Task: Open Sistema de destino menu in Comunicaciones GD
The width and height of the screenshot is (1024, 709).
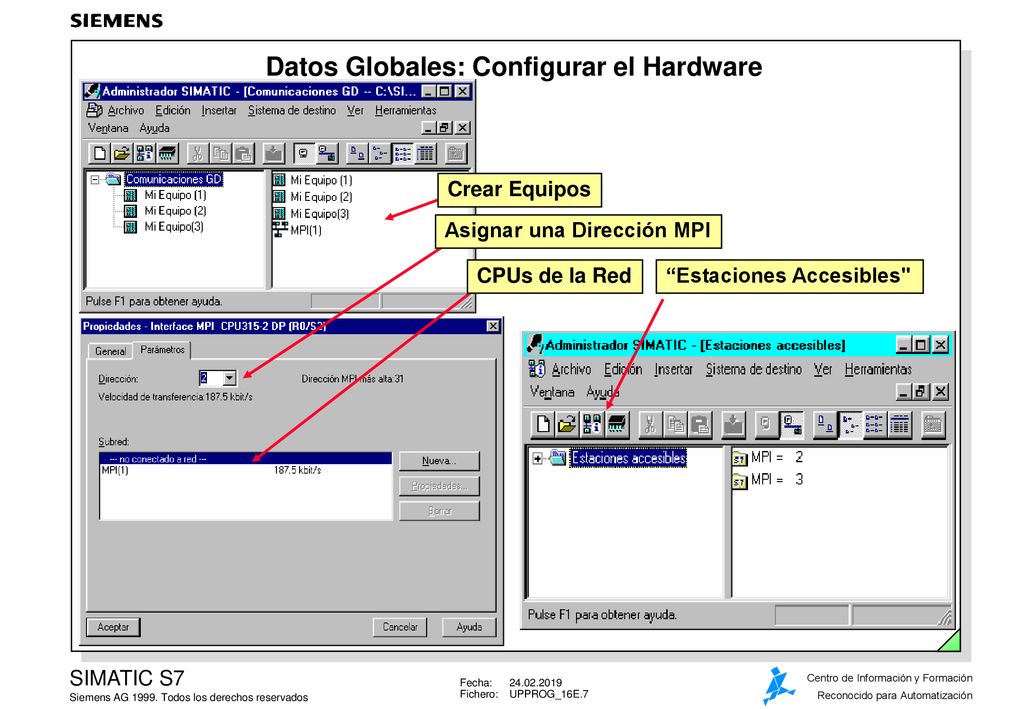Action: tap(291, 110)
